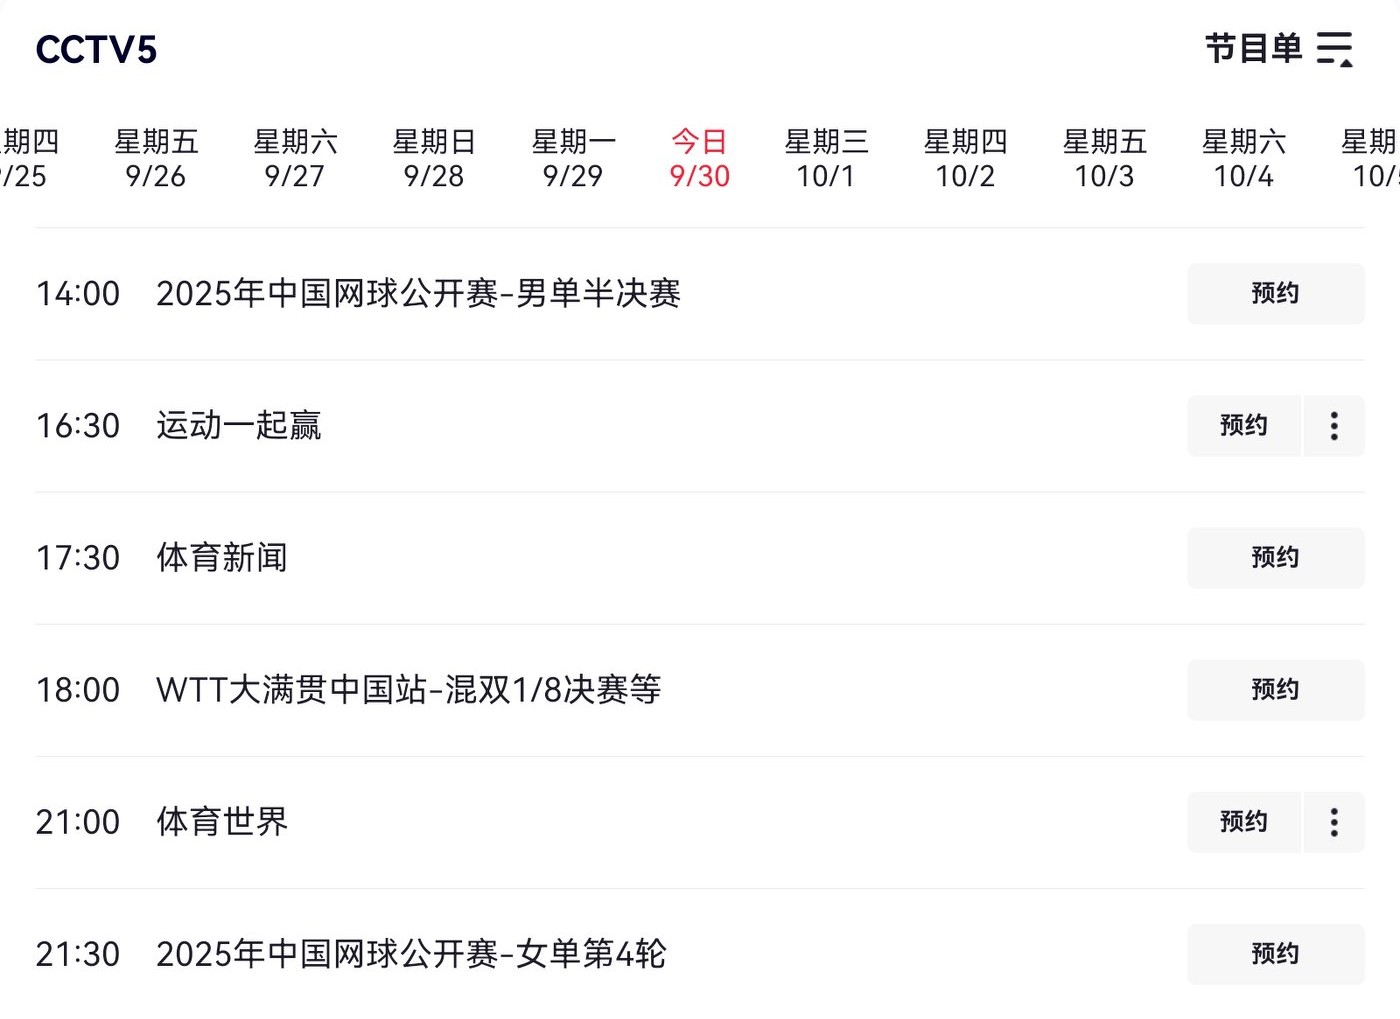This screenshot has width=1400, height=1019.
Task: Switch to 星期六 9/27 schedule
Action: pos(295,159)
